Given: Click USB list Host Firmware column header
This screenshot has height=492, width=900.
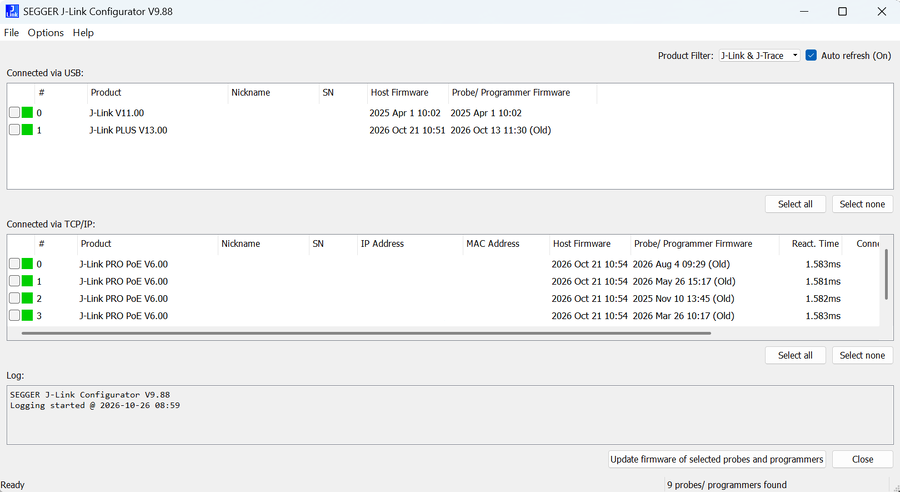Looking at the screenshot, I should tap(408, 92).
